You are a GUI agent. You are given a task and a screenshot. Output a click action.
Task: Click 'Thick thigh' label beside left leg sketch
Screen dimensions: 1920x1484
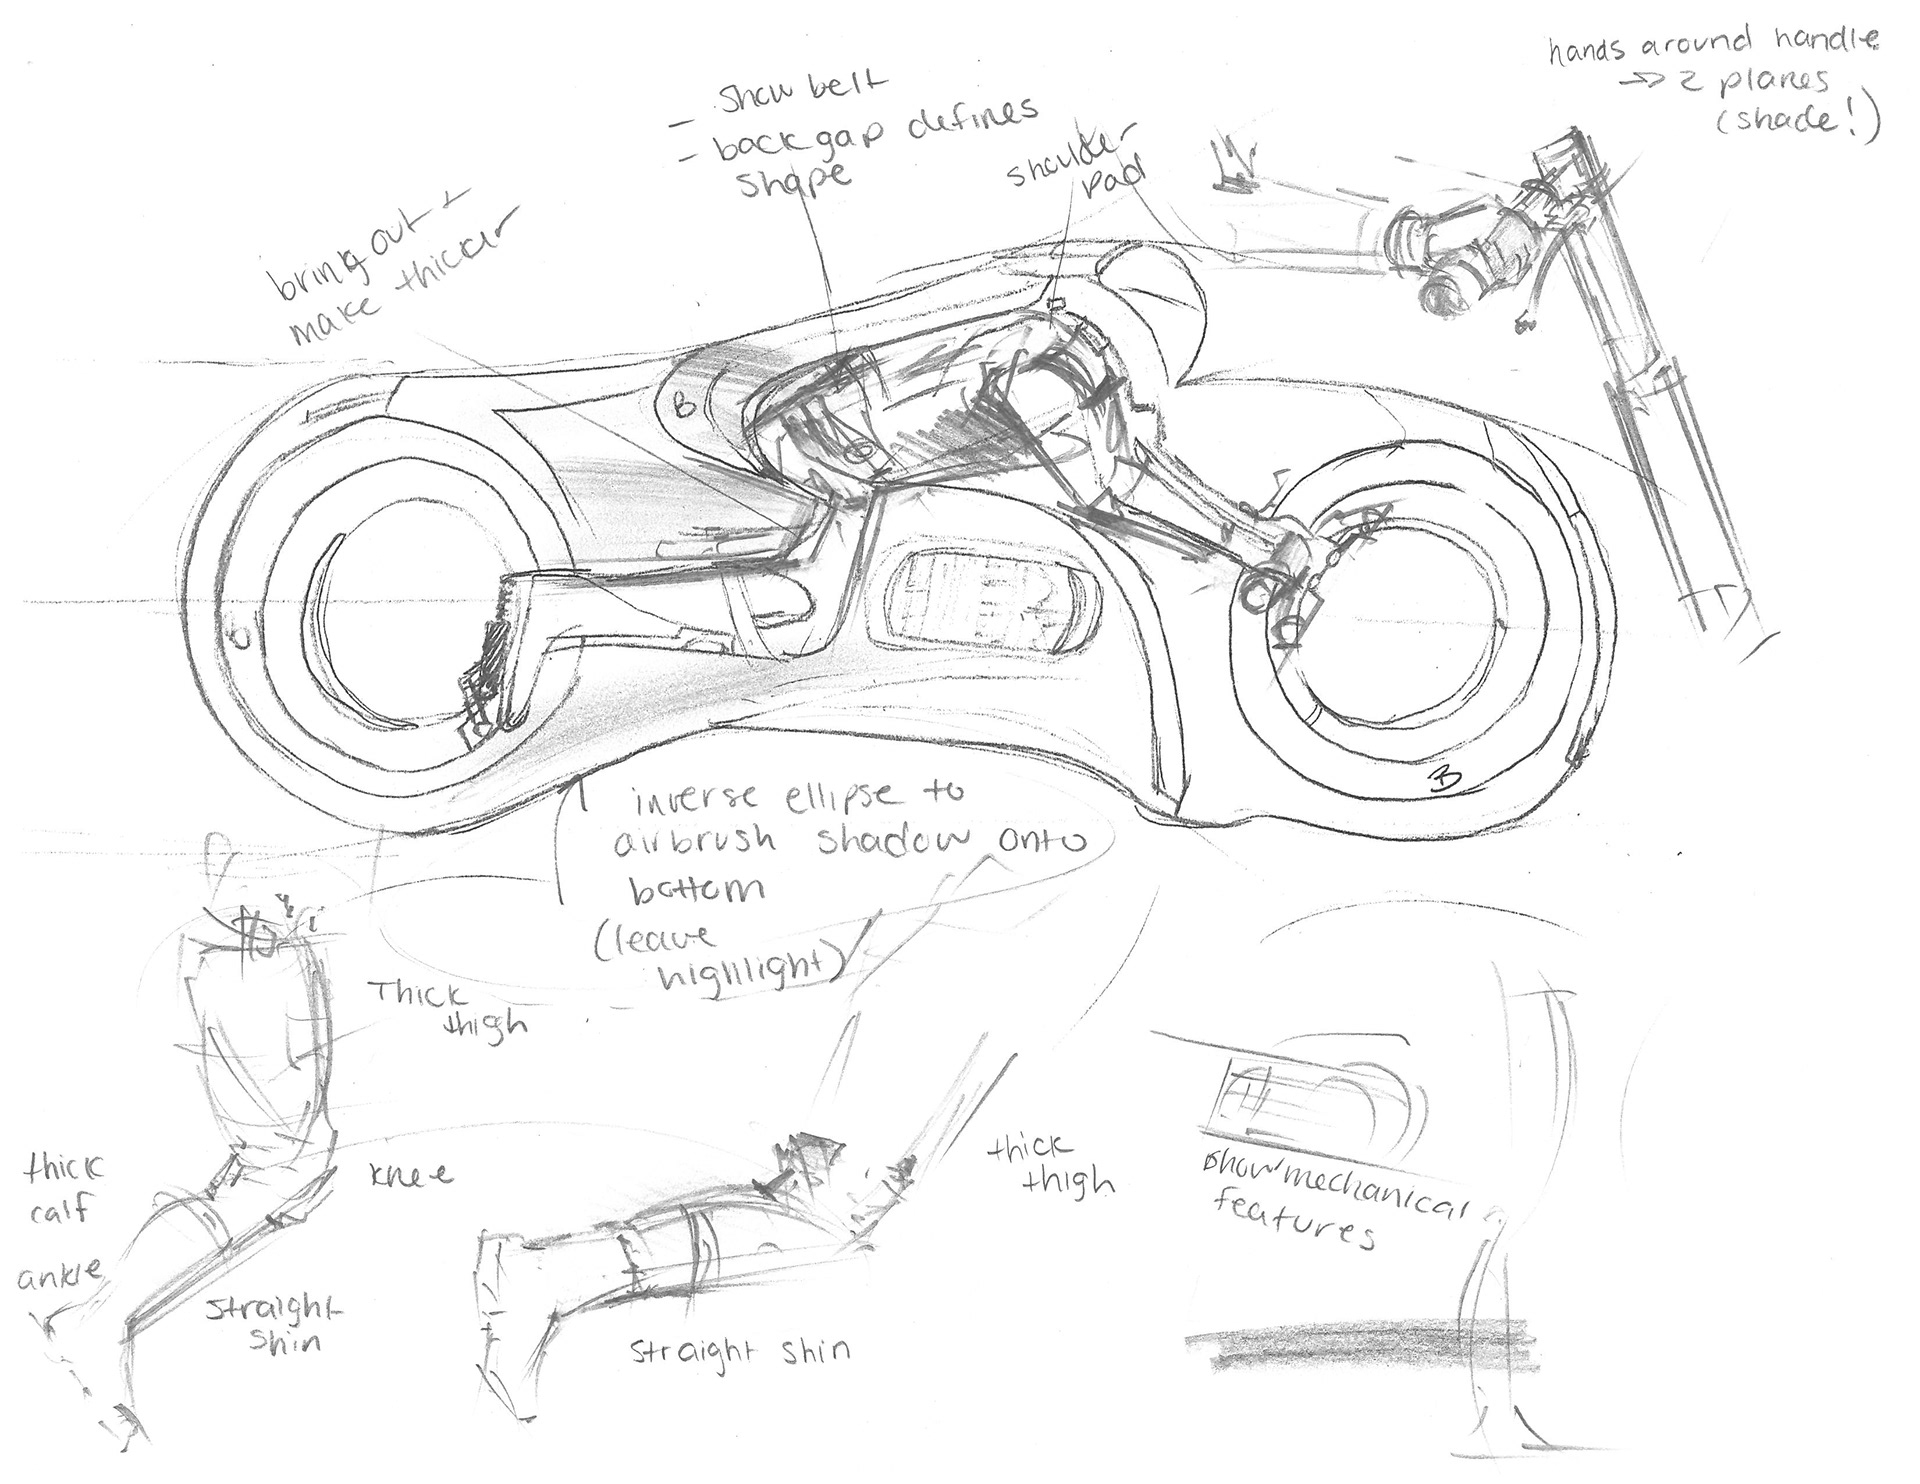[450, 1008]
